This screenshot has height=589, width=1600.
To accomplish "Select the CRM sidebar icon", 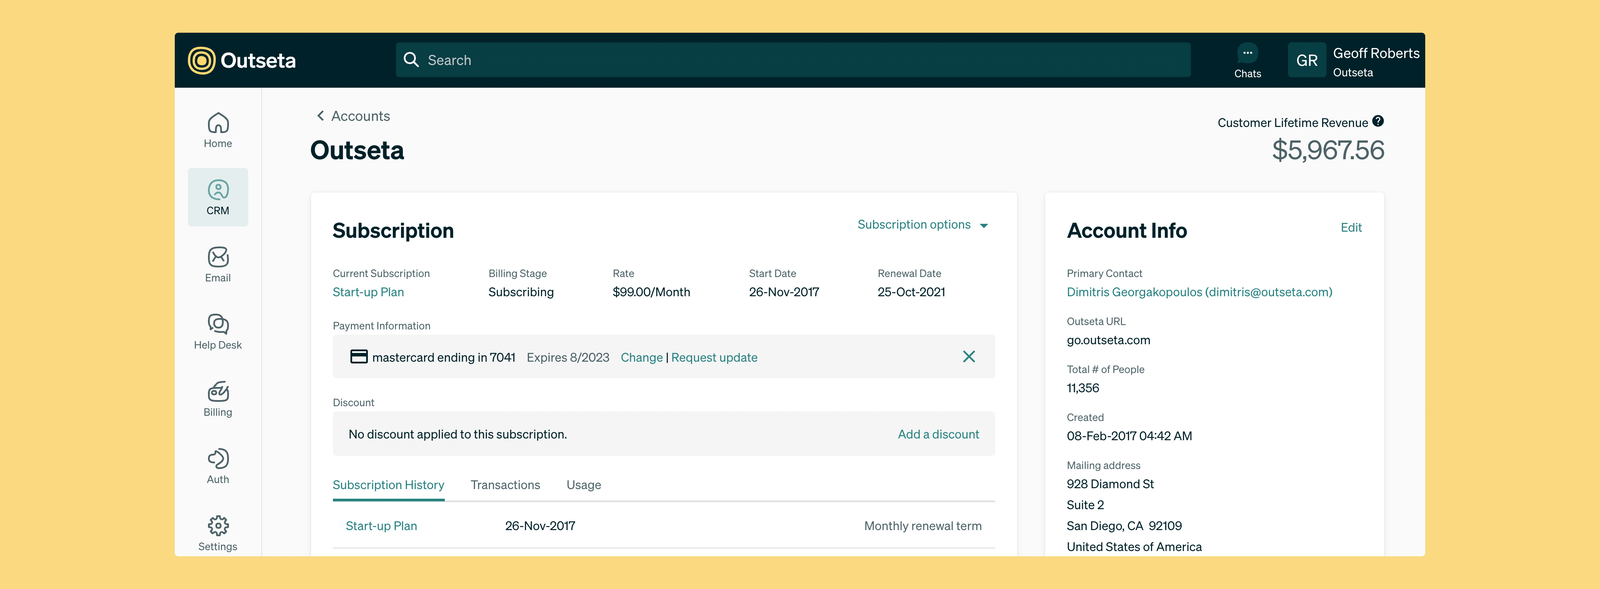I will (x=218, y=197).
